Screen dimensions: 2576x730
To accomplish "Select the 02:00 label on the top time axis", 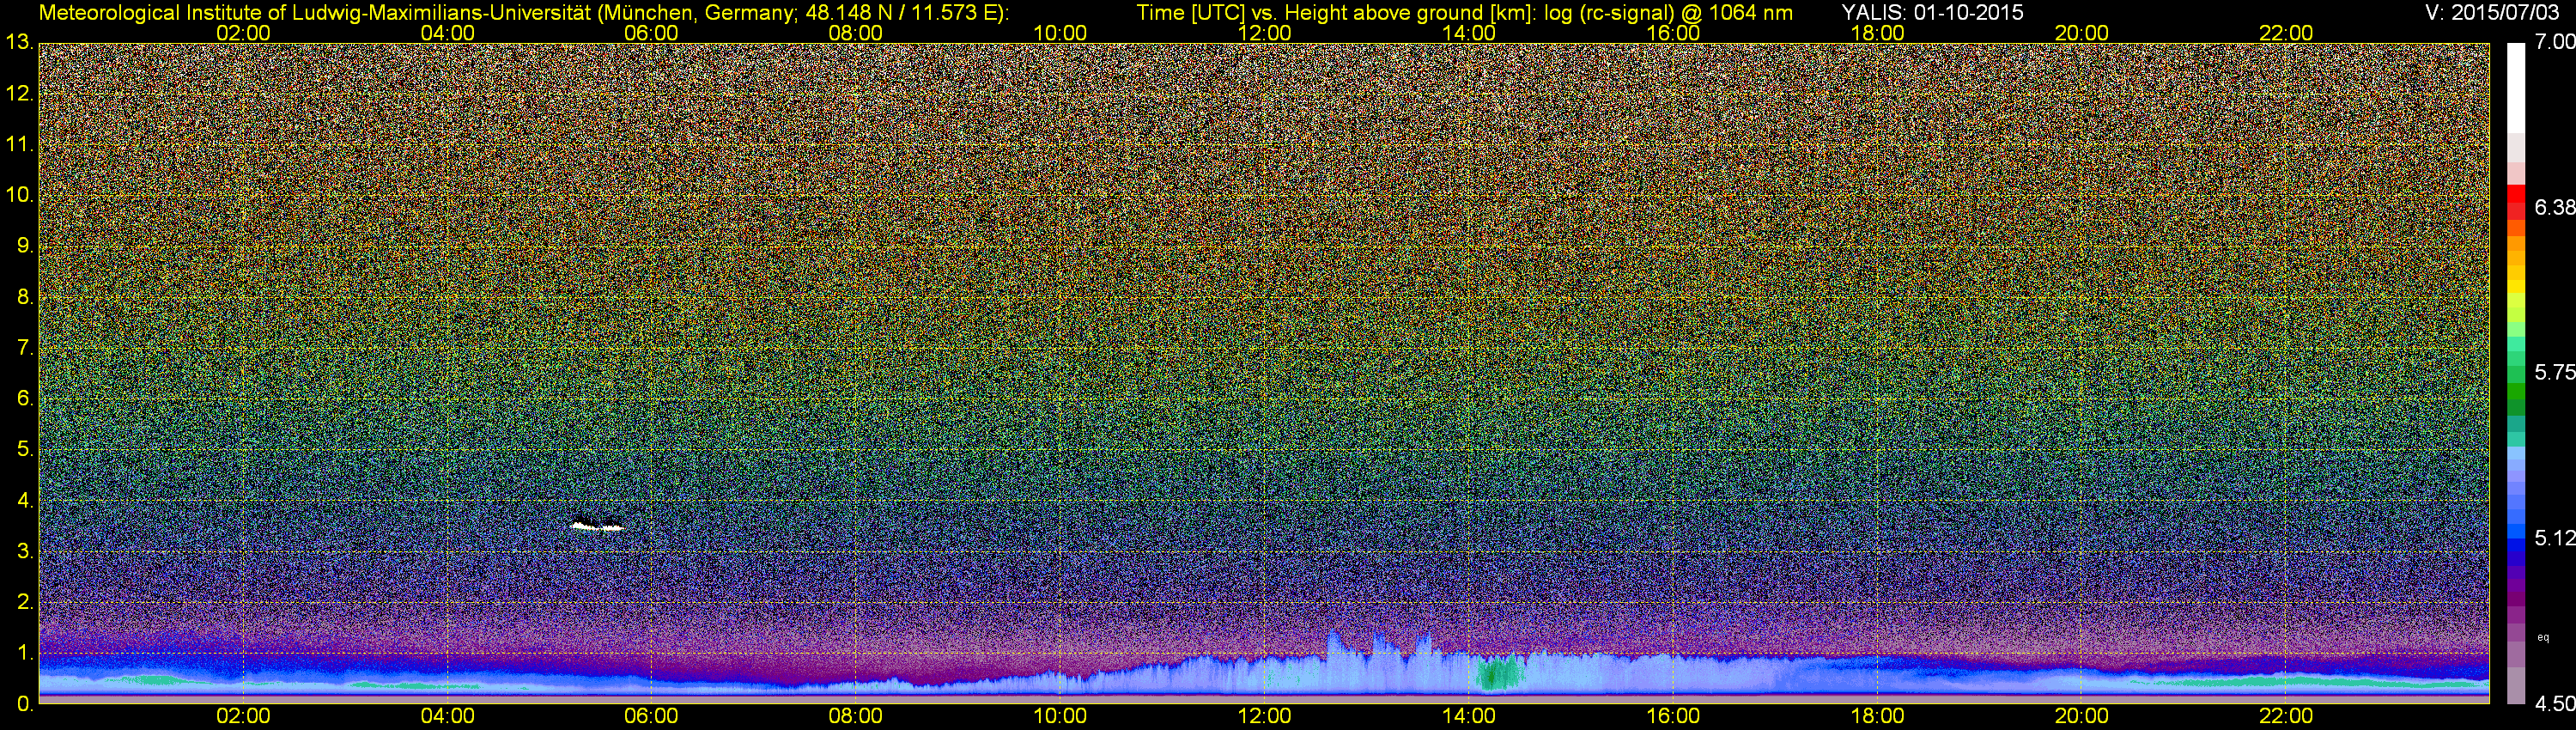I will click(x=243, y=33).
